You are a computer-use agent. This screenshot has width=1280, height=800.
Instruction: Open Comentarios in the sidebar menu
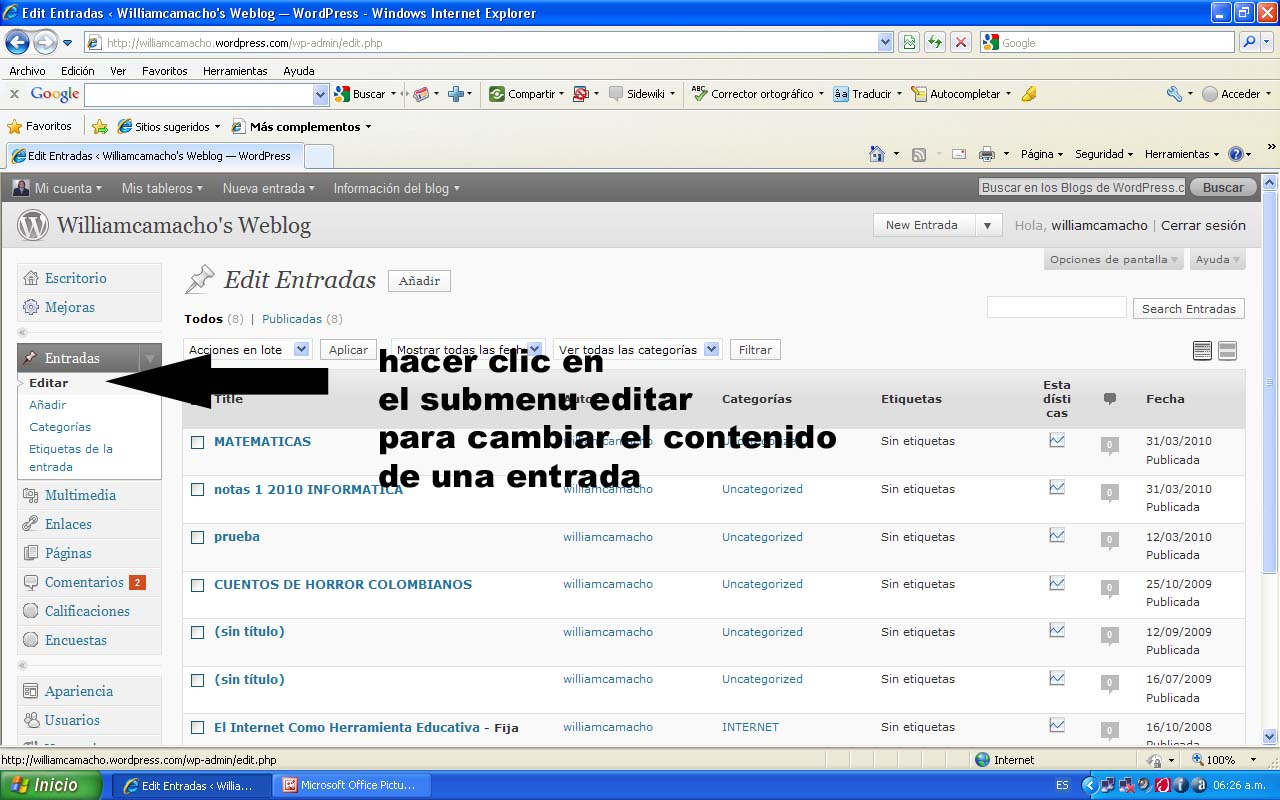[x=84, y=582]
